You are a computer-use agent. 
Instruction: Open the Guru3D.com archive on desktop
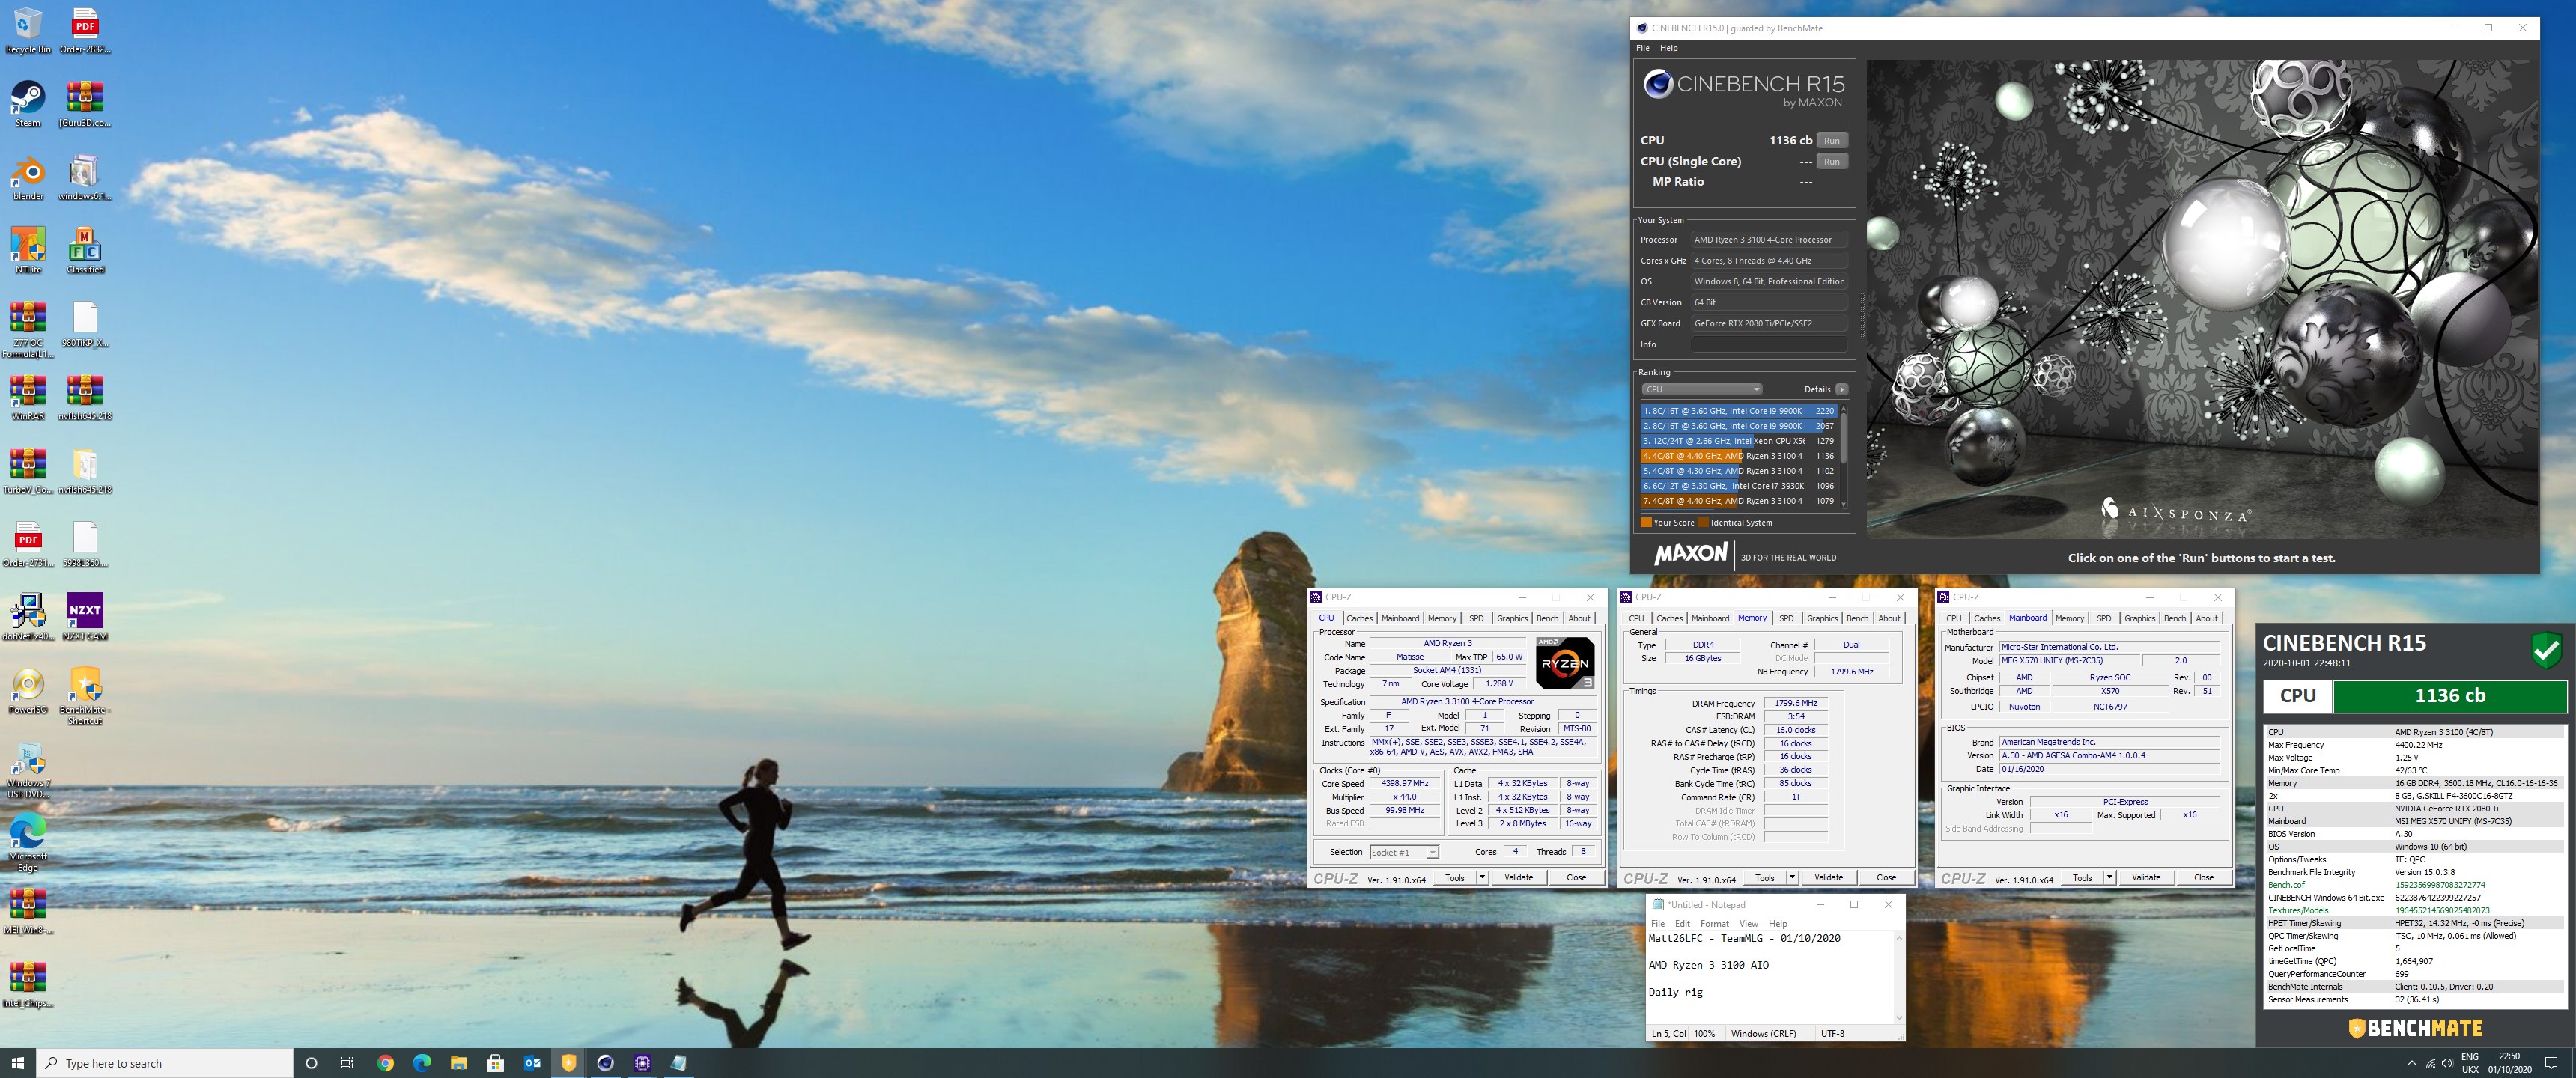click(85, 103)
